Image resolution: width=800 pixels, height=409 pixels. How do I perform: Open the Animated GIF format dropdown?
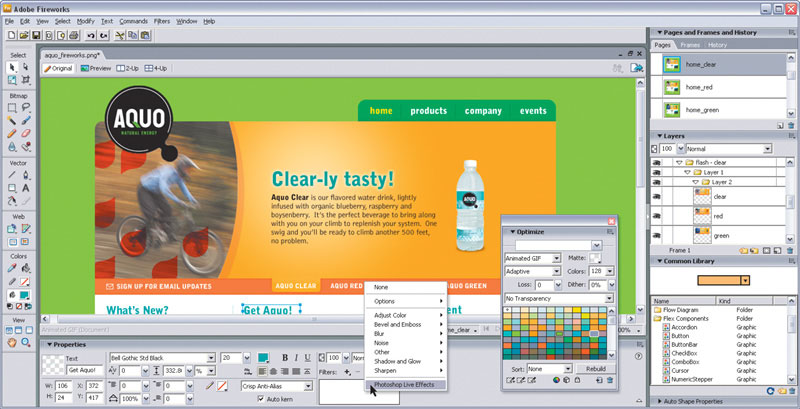tap(557, 259)
